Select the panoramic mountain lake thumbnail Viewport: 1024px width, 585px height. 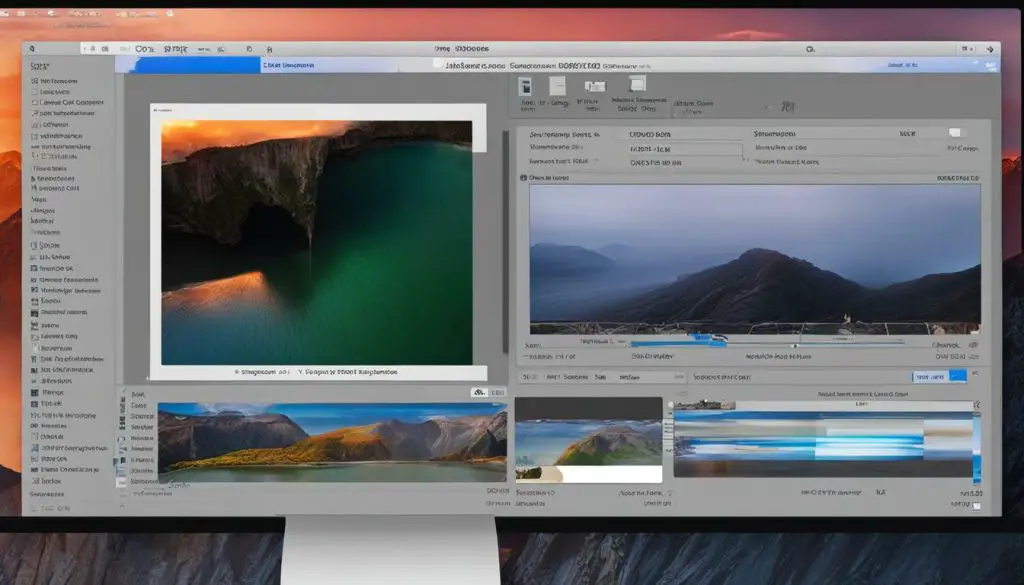click(331, 441)
